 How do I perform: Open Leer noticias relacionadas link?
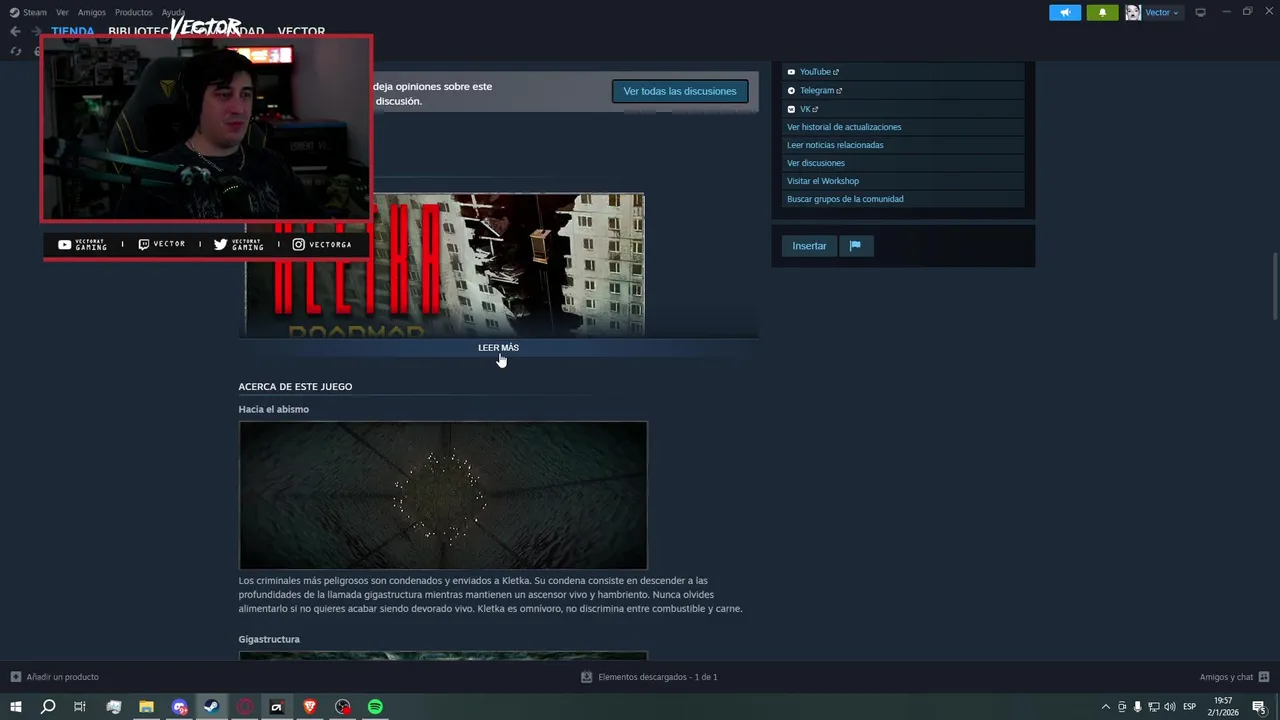[835, 145]
